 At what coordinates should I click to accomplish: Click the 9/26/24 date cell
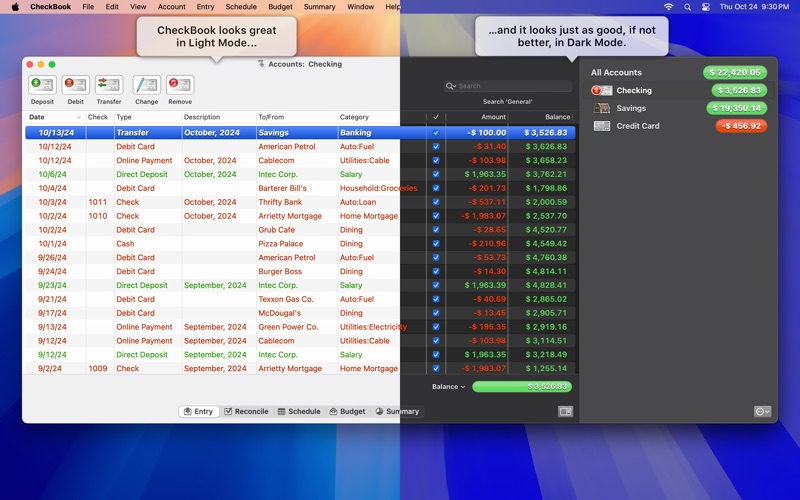point(52,258)
